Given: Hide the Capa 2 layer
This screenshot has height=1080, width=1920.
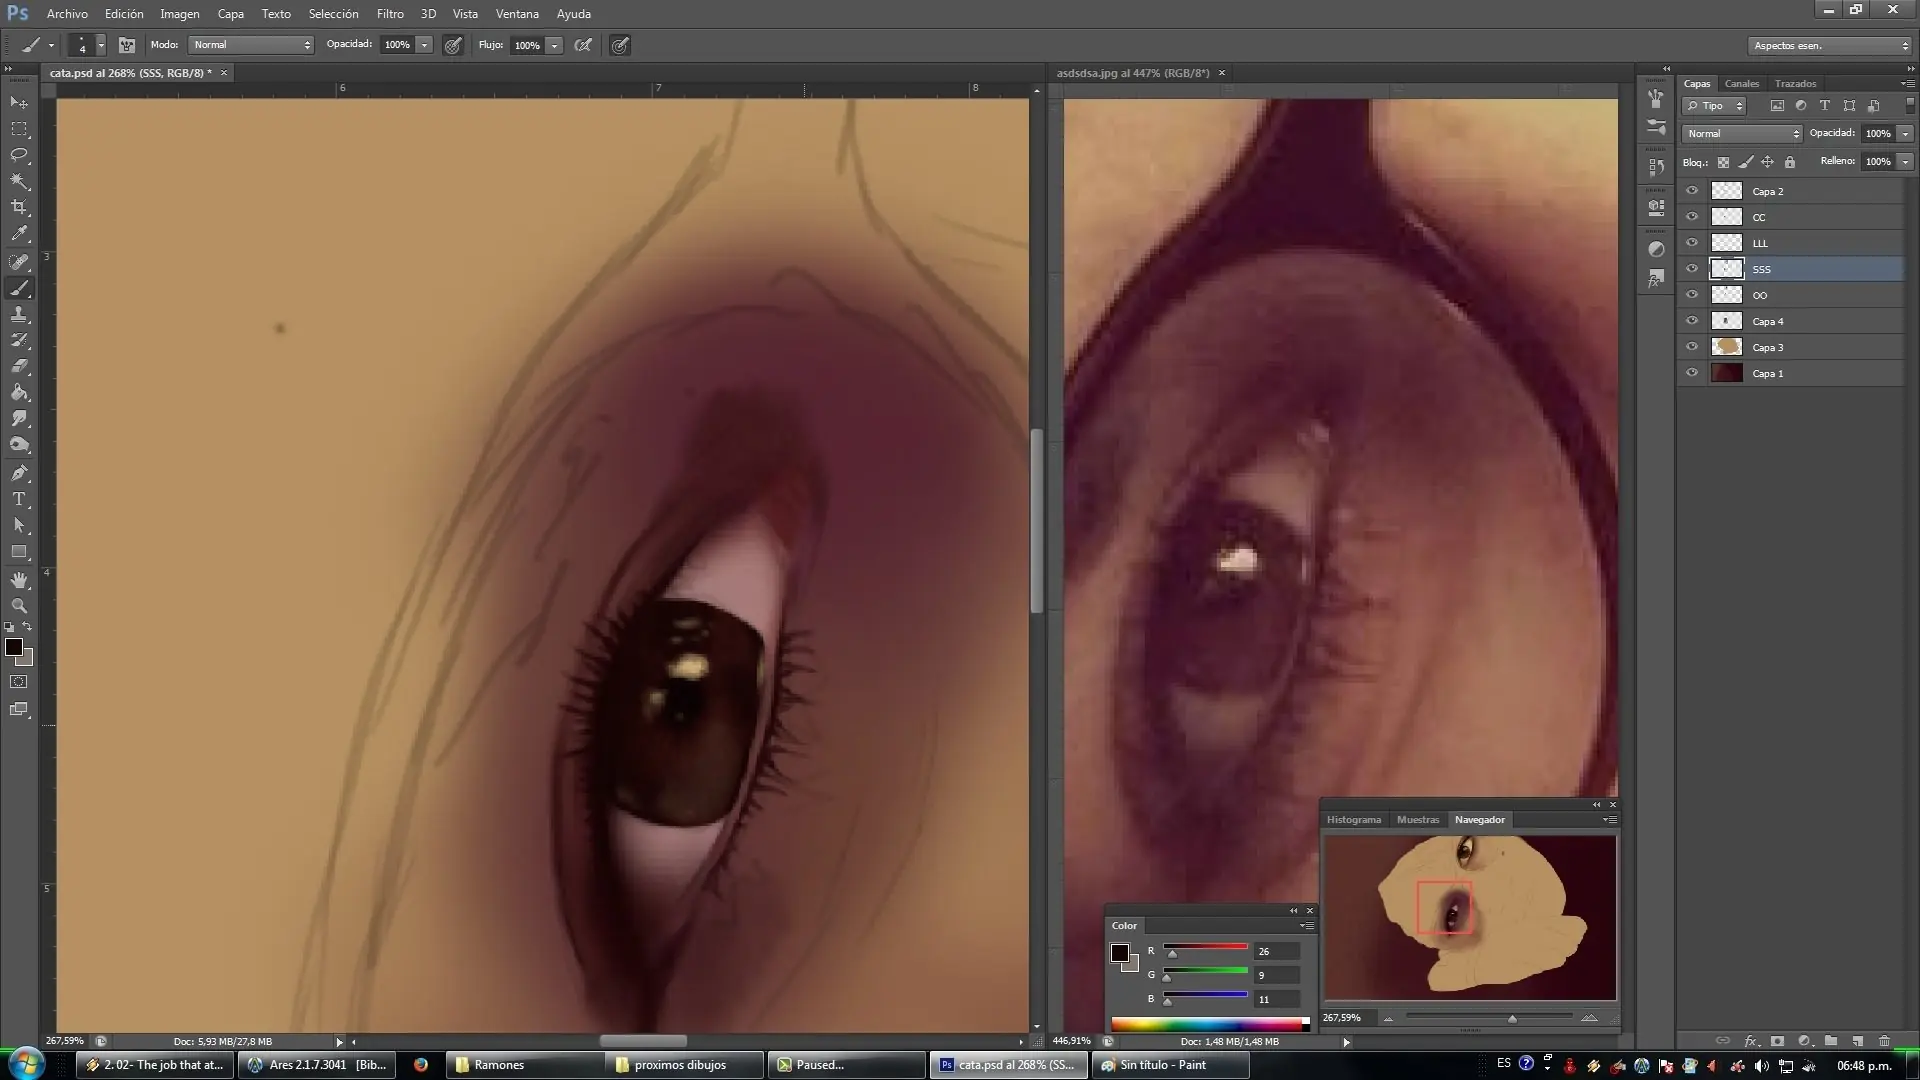Looking at the screenshot, I should coord(1692,191).
